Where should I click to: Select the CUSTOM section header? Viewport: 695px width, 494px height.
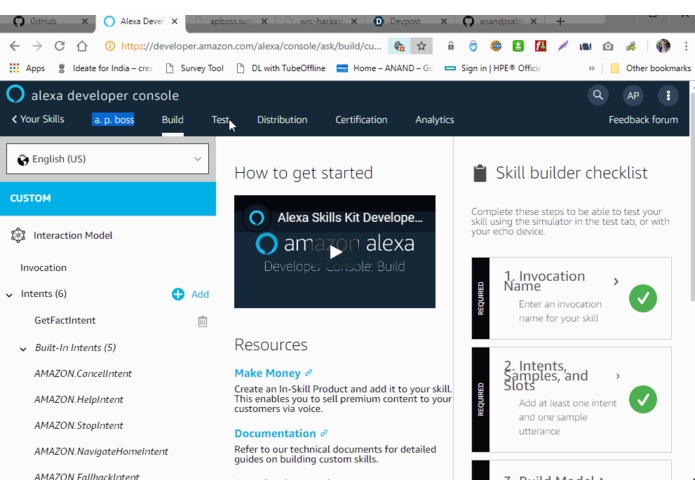(x=108, y=198)
